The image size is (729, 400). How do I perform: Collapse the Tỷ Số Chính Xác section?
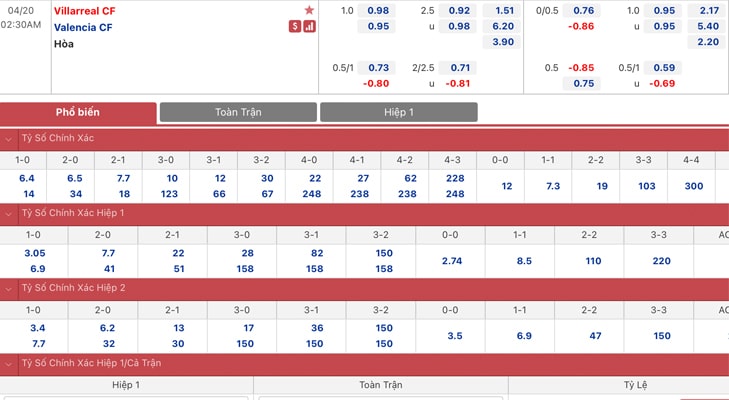click(8, 139)
